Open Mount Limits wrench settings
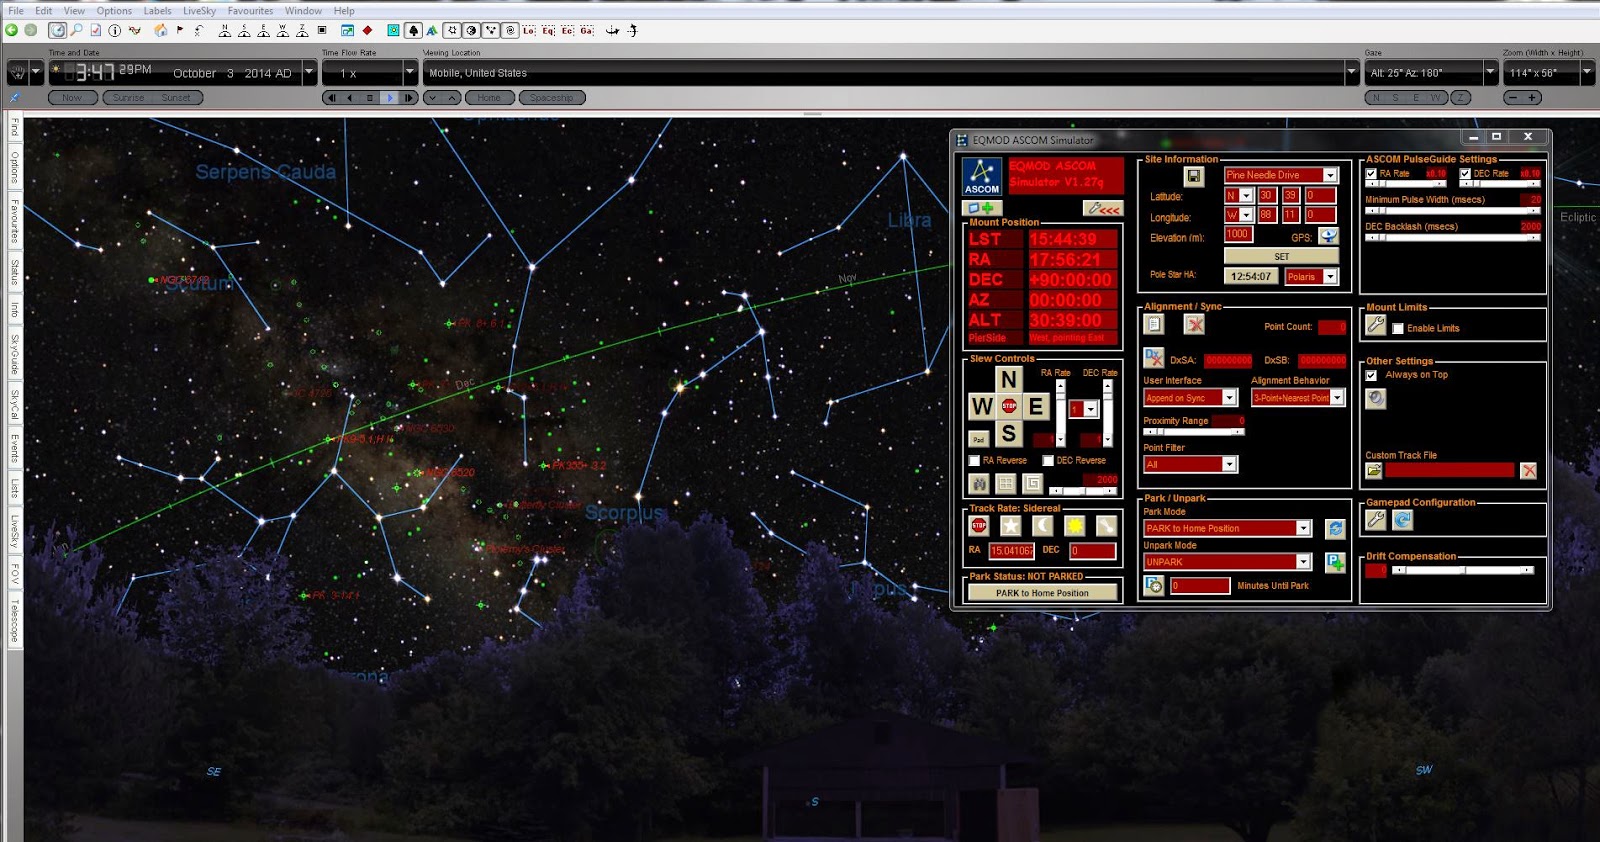The width and height of the screenshot is (1600, 842). click(x=1376, y=325)
